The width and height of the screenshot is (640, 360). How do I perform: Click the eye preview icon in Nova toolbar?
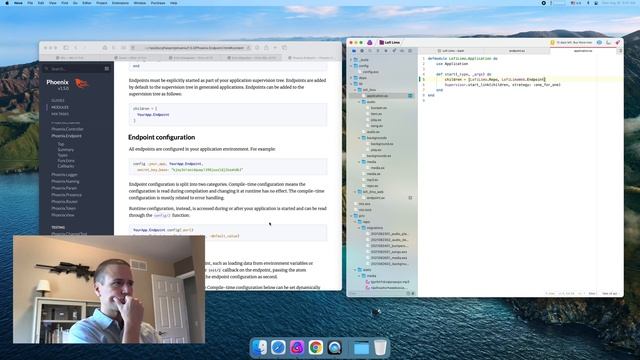coord(599,42)
